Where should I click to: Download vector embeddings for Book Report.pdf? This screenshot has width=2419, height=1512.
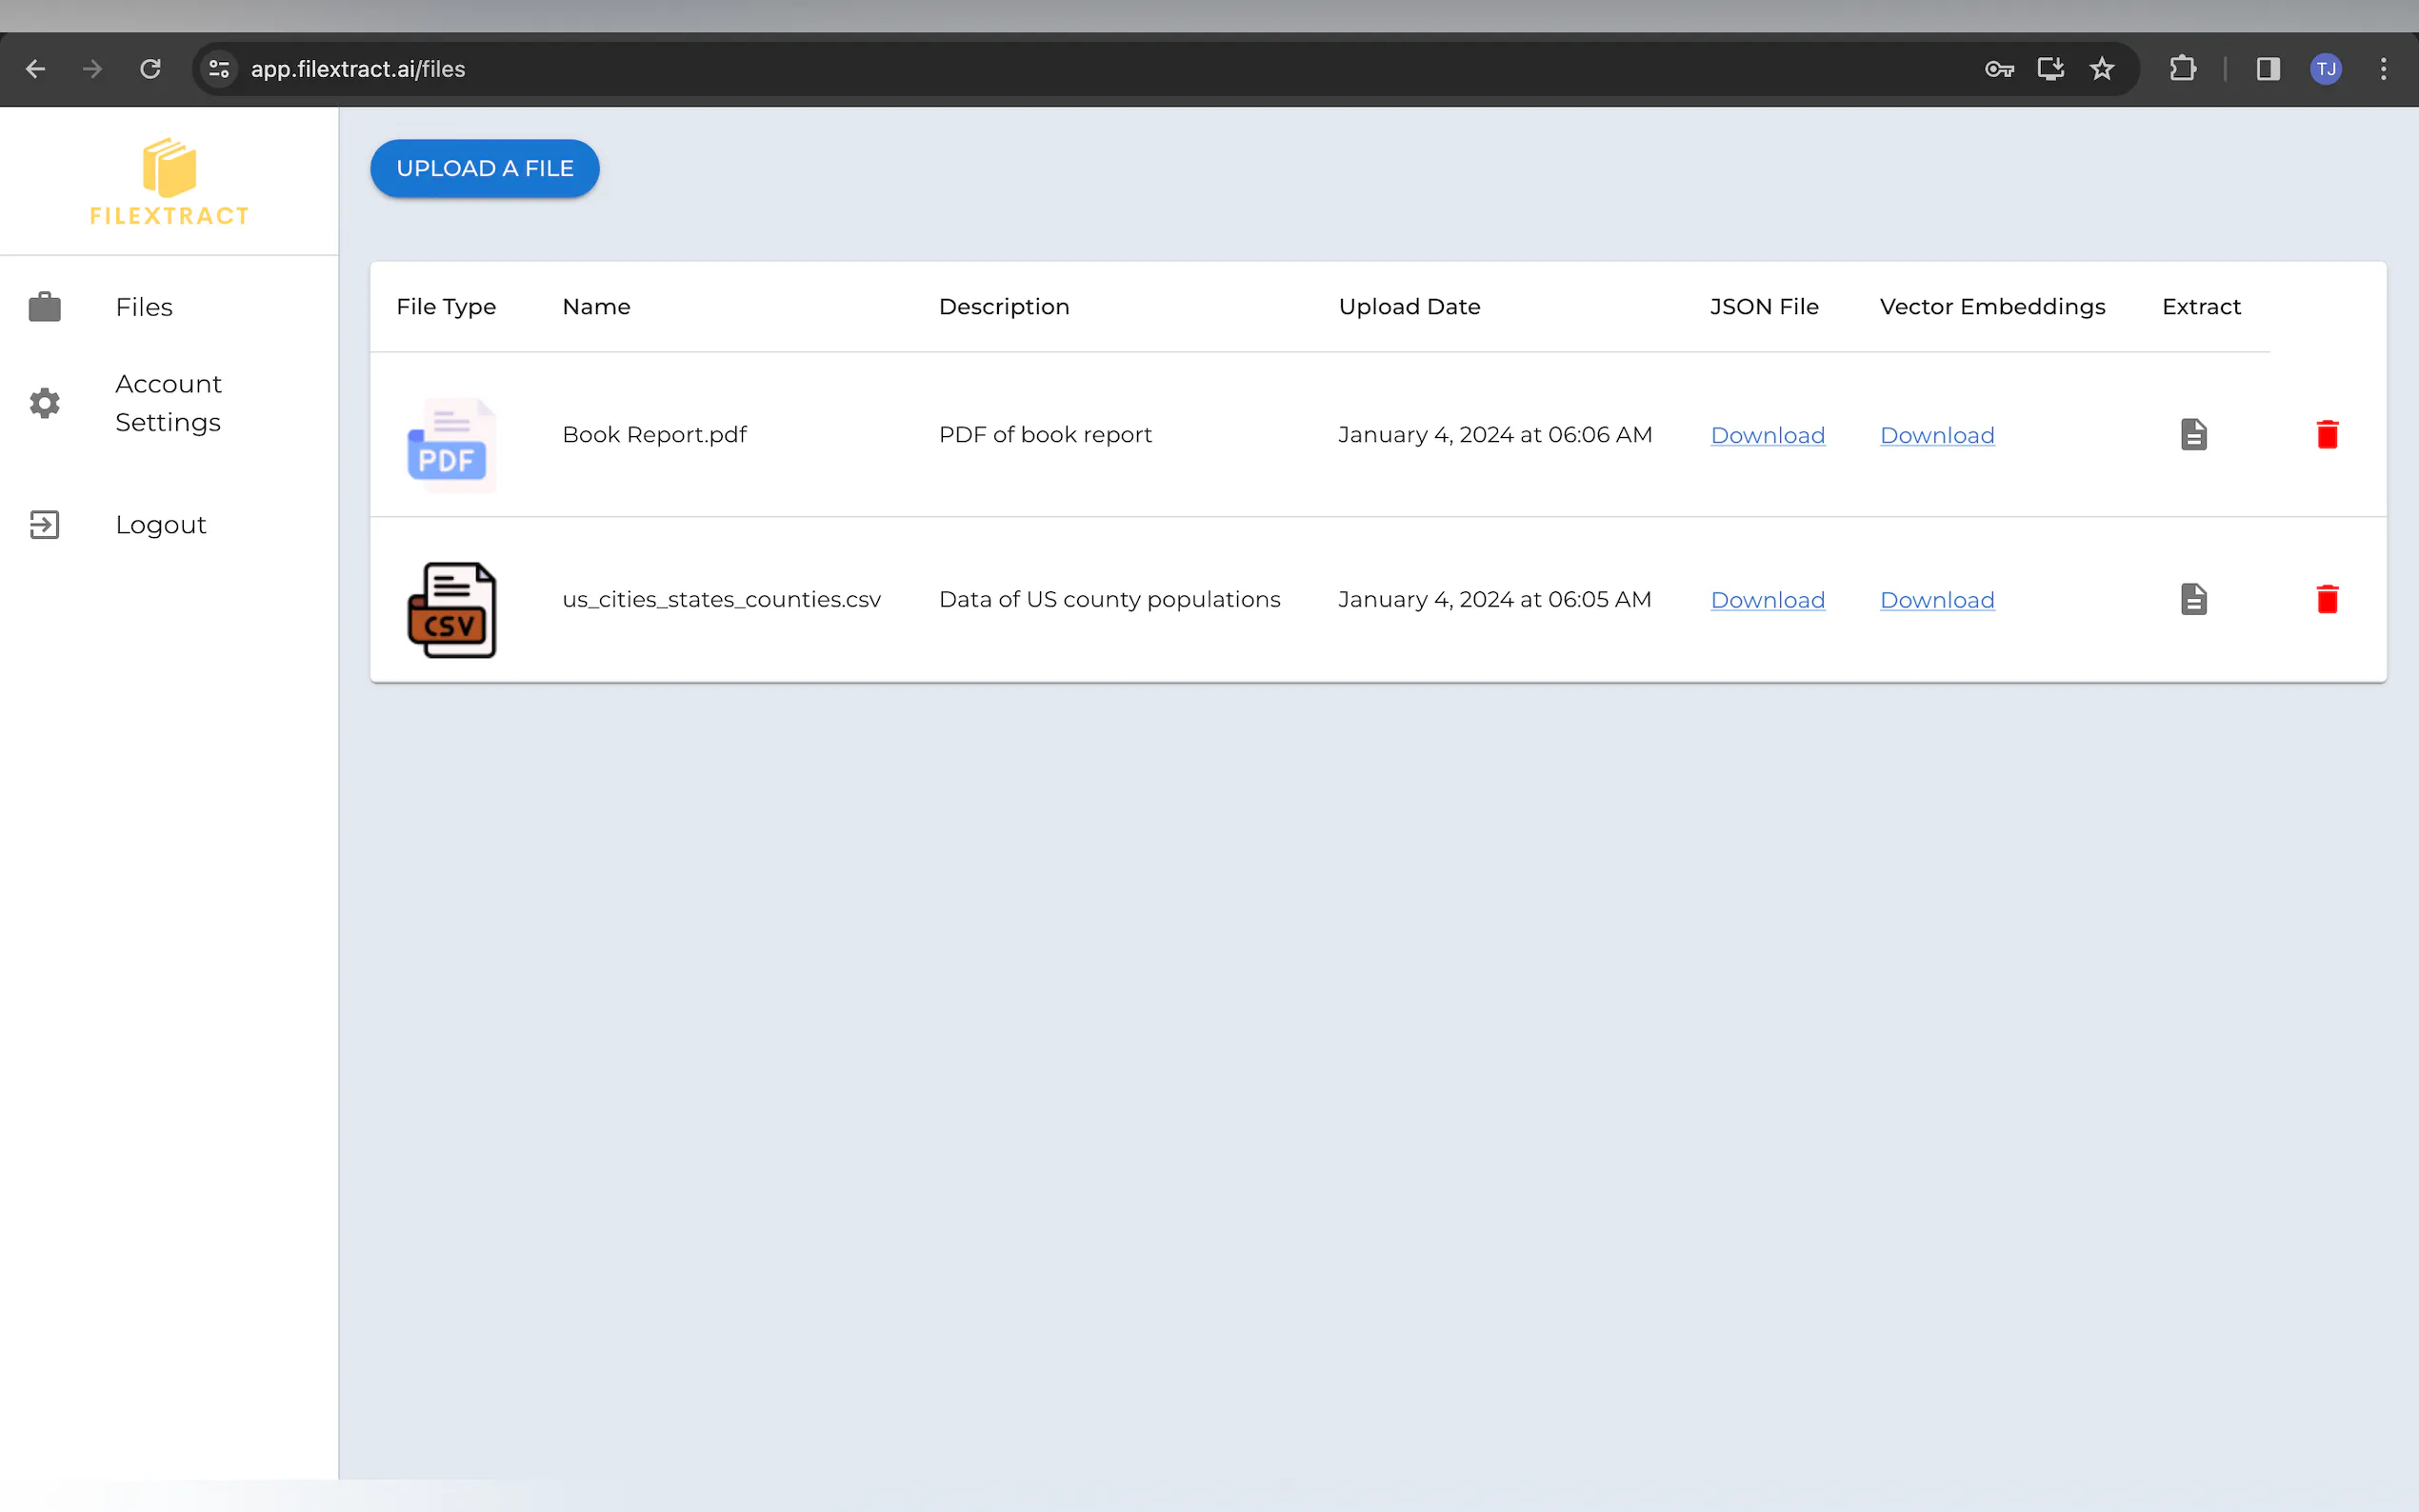pyautogui.click(x=1936, y=436)
